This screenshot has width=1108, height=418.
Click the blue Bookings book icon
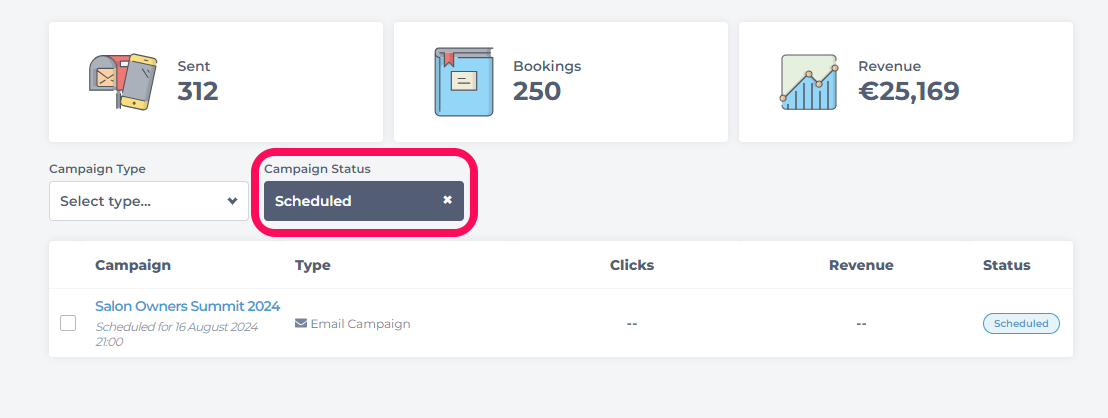coord(464,82)
